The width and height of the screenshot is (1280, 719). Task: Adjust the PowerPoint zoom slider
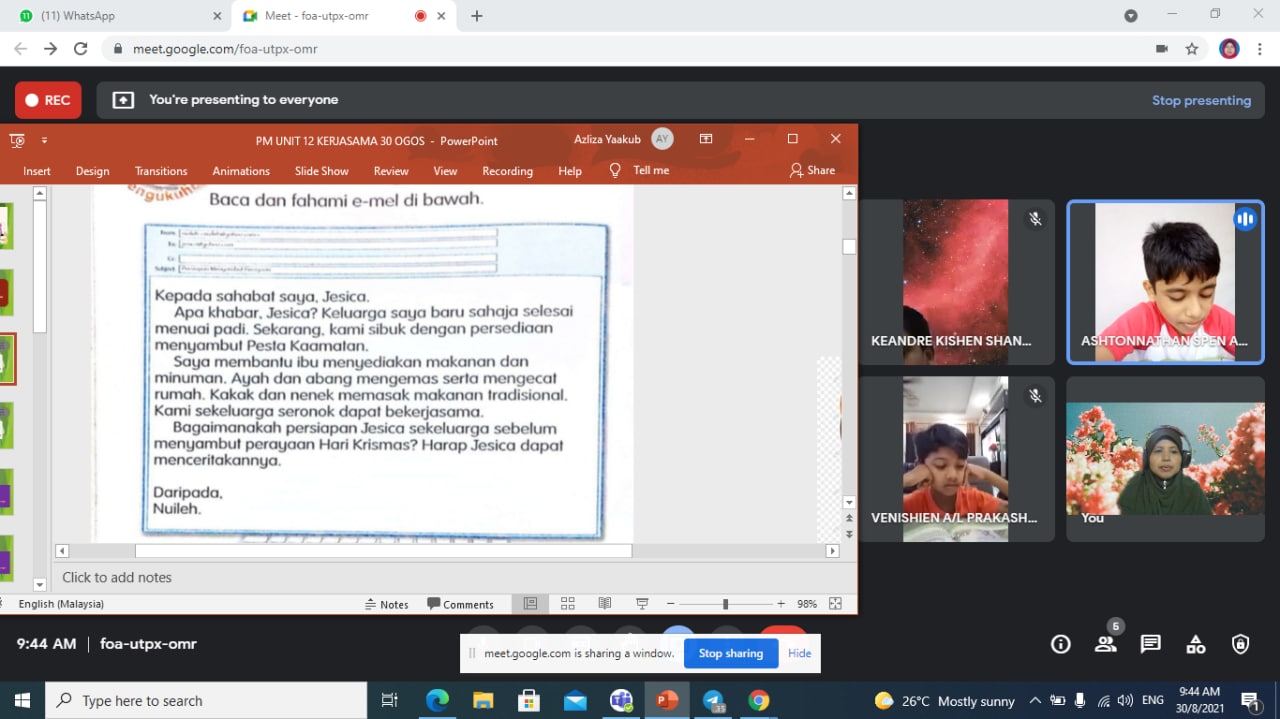click(x=725, y=604)
